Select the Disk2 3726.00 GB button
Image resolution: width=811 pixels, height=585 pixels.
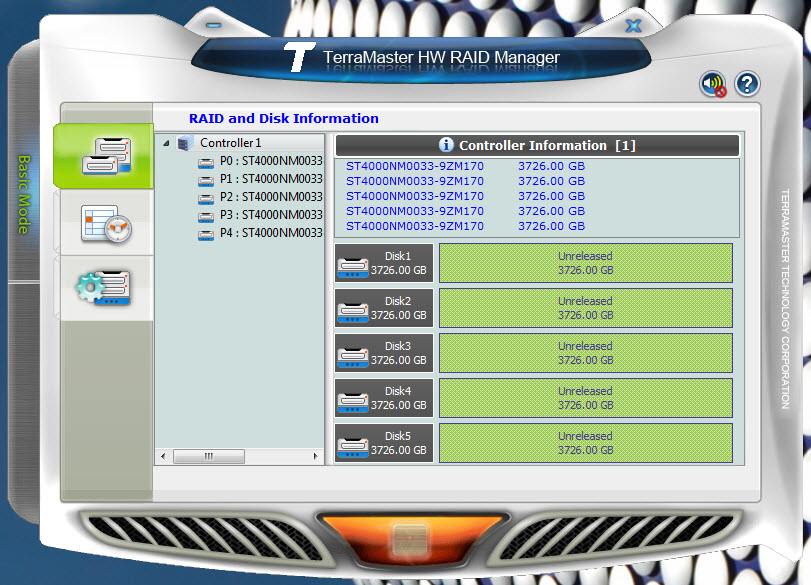384,308
